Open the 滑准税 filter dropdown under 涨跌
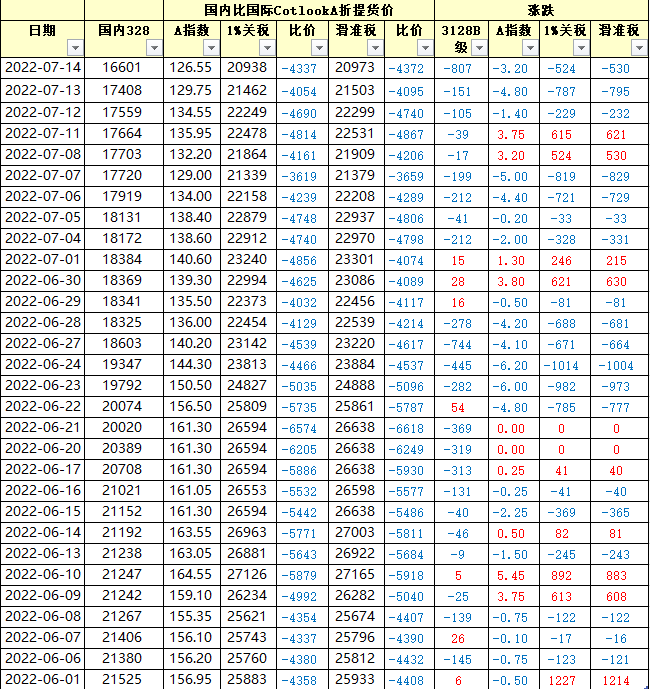 639,47
